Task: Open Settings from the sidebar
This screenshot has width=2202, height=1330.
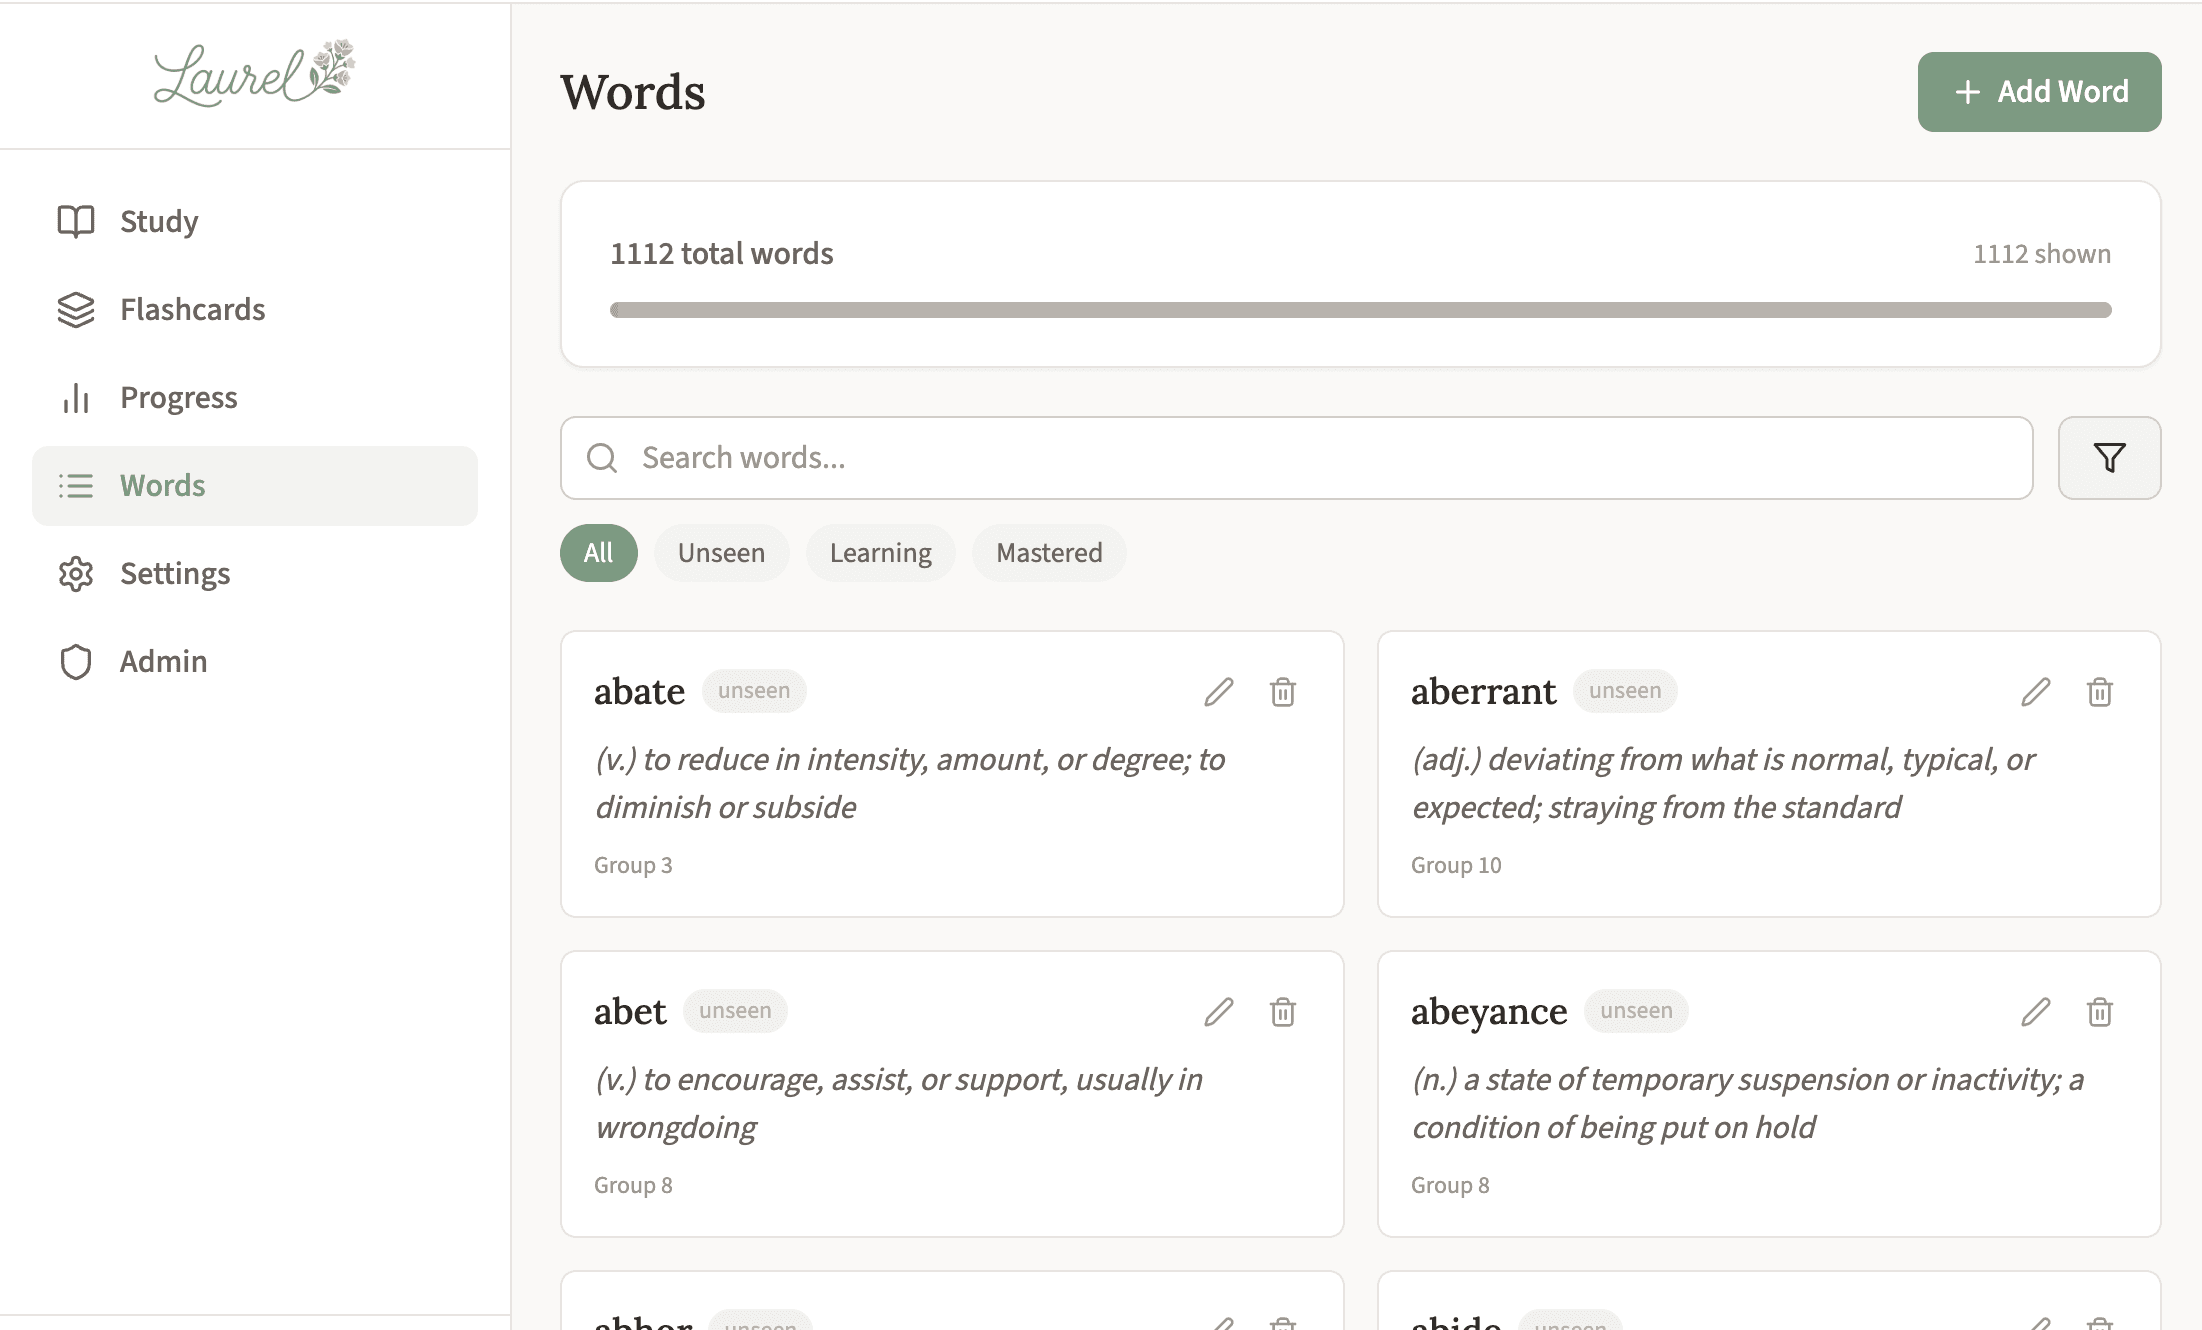Action: 174,573
